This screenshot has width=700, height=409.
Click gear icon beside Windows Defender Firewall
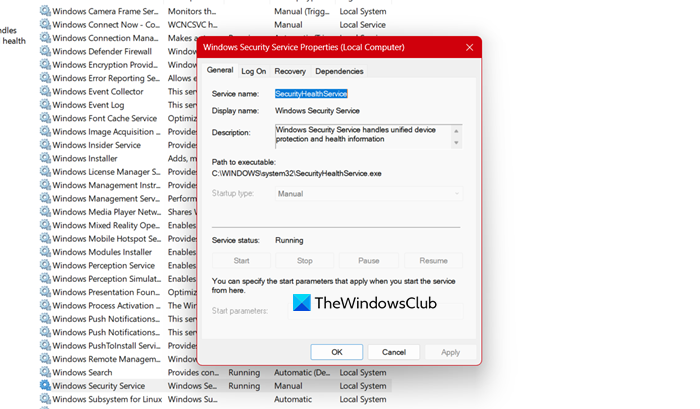click(45, 51)
